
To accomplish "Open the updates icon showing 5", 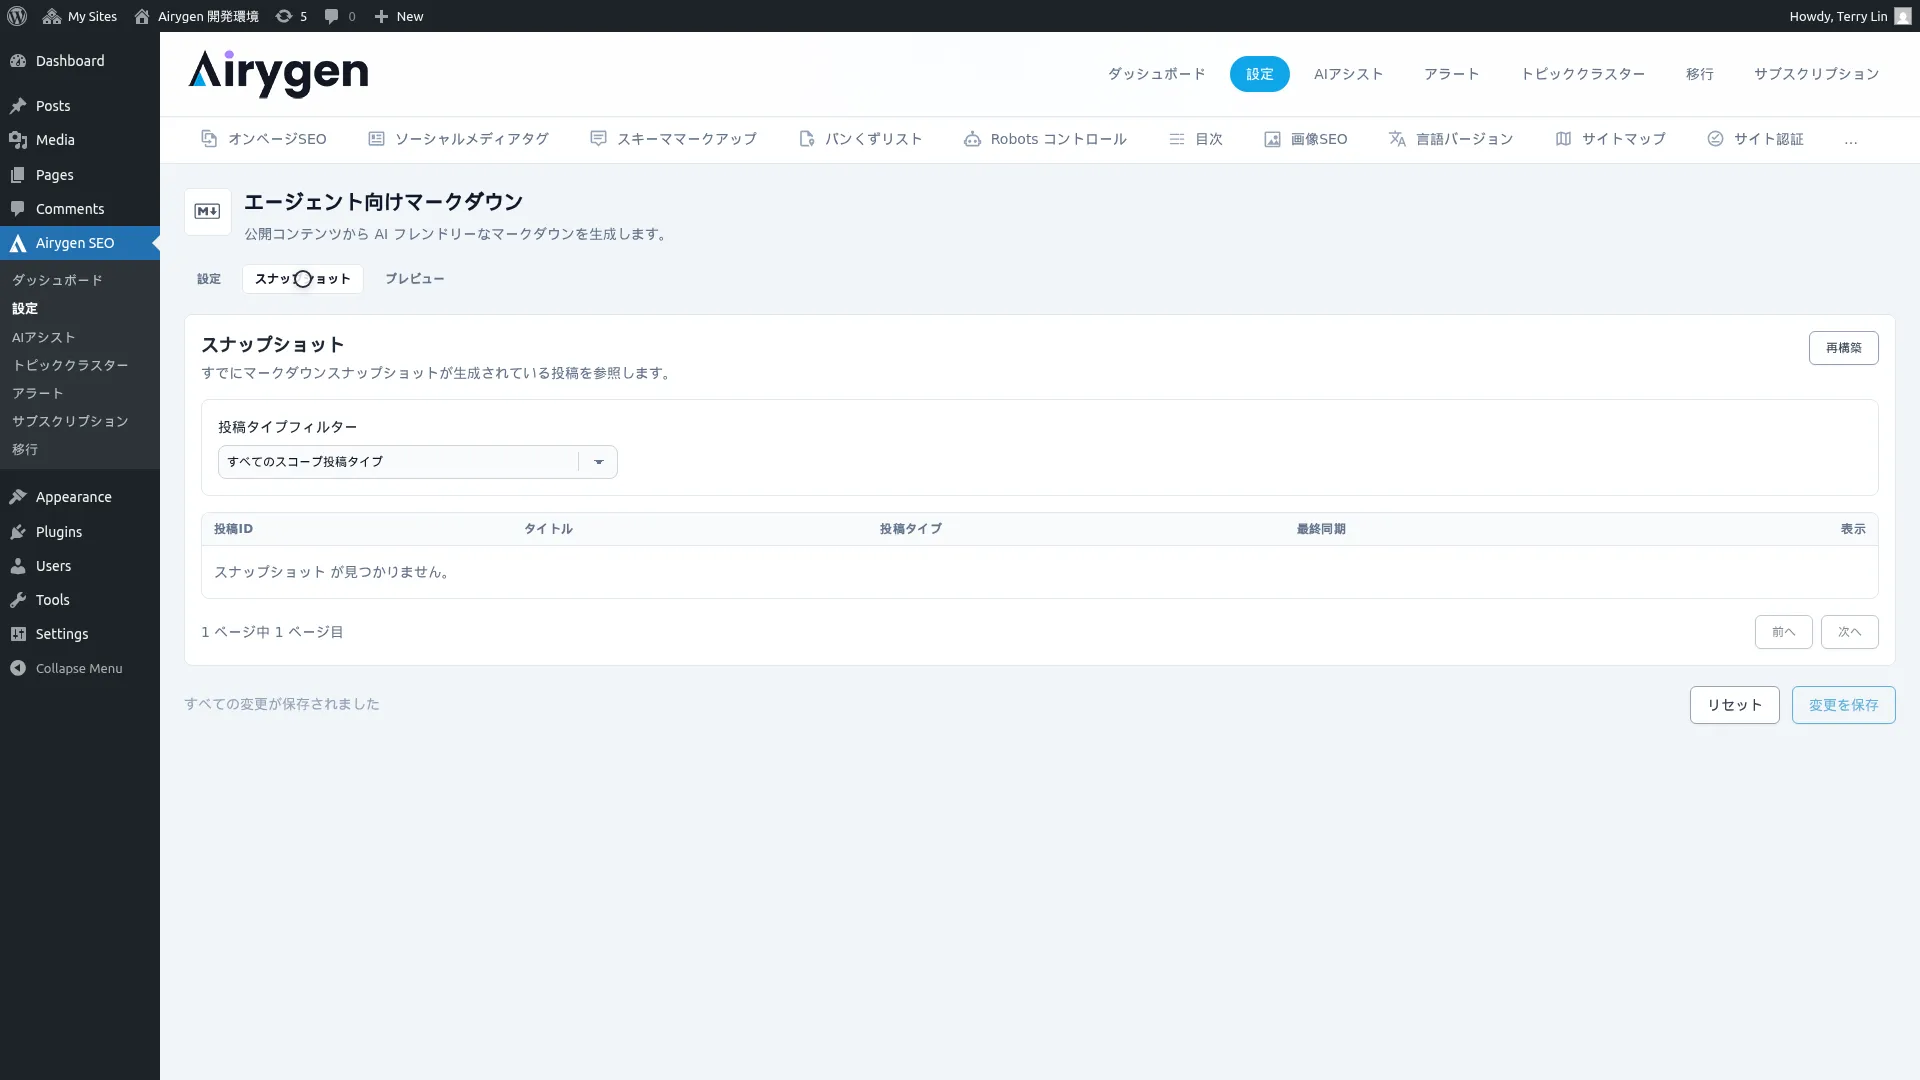I will click(284, 16).
